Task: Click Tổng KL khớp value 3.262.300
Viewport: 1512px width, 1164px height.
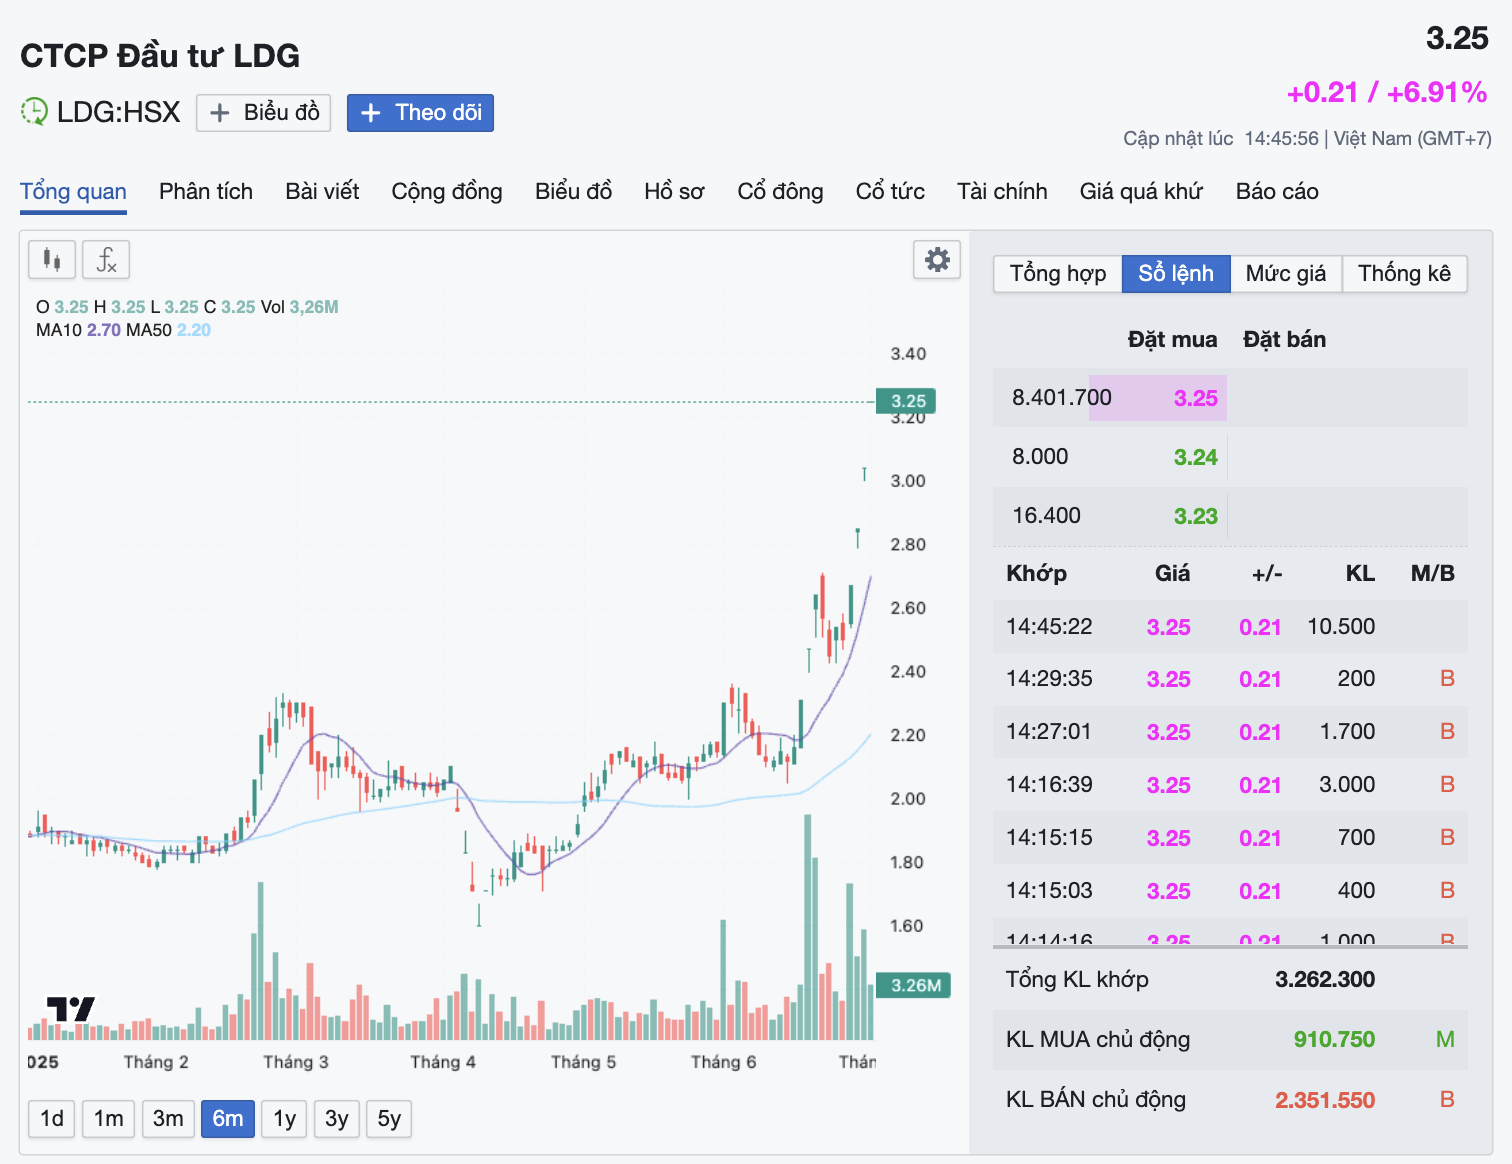Action: 1325,979
